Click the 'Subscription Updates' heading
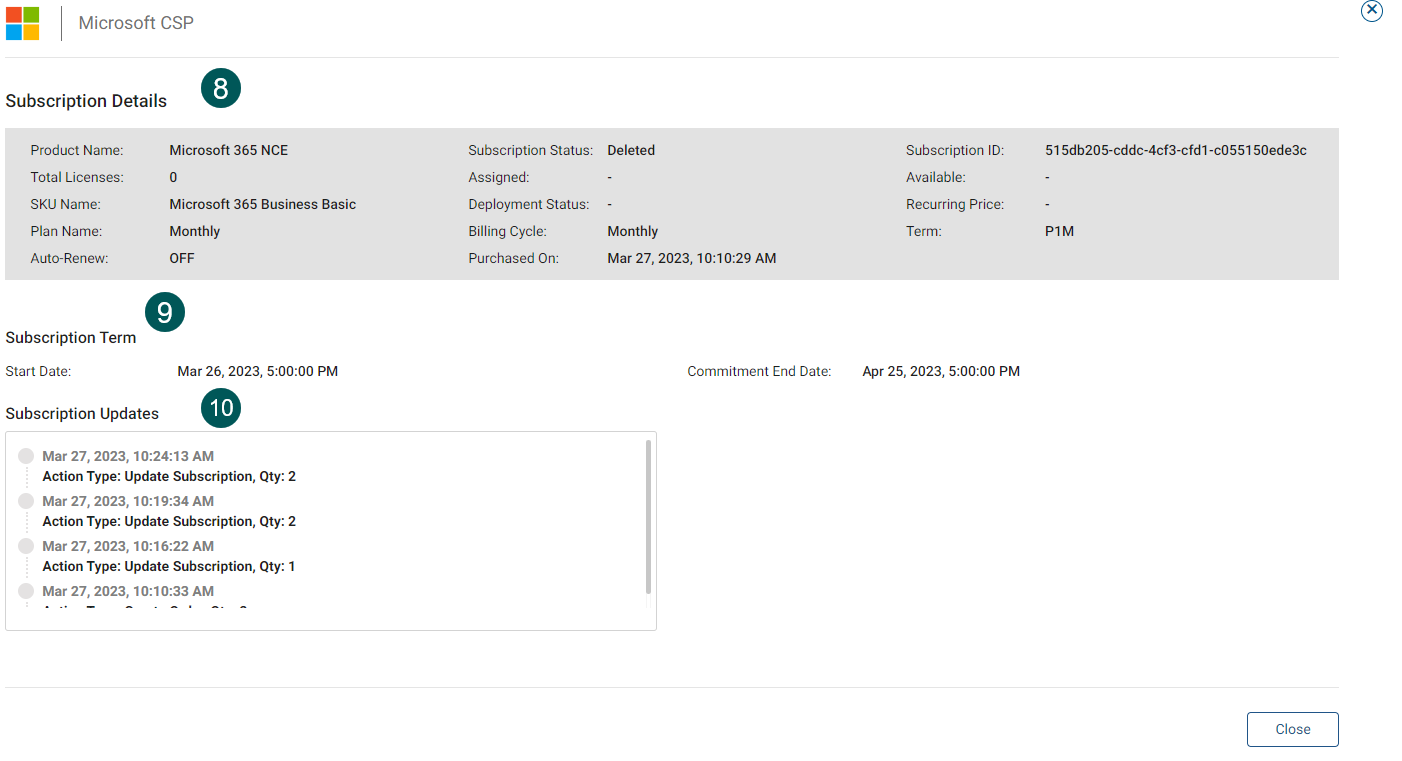 pyautogui.click(x=82, y=414)
